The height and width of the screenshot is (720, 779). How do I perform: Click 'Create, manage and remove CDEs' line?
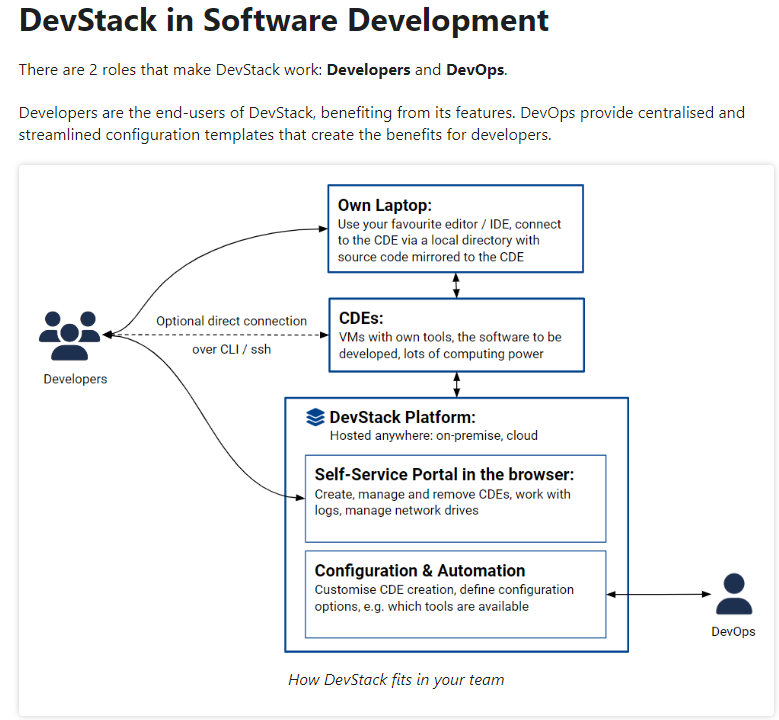click(443, 494)
